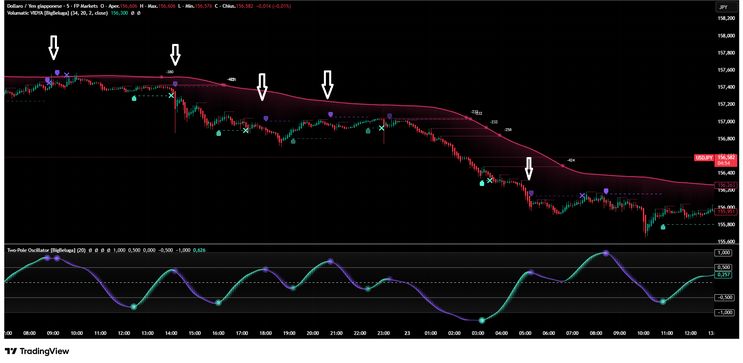Click the 18:00 time axis label
The image size is (743, 363).
(265, 333)
